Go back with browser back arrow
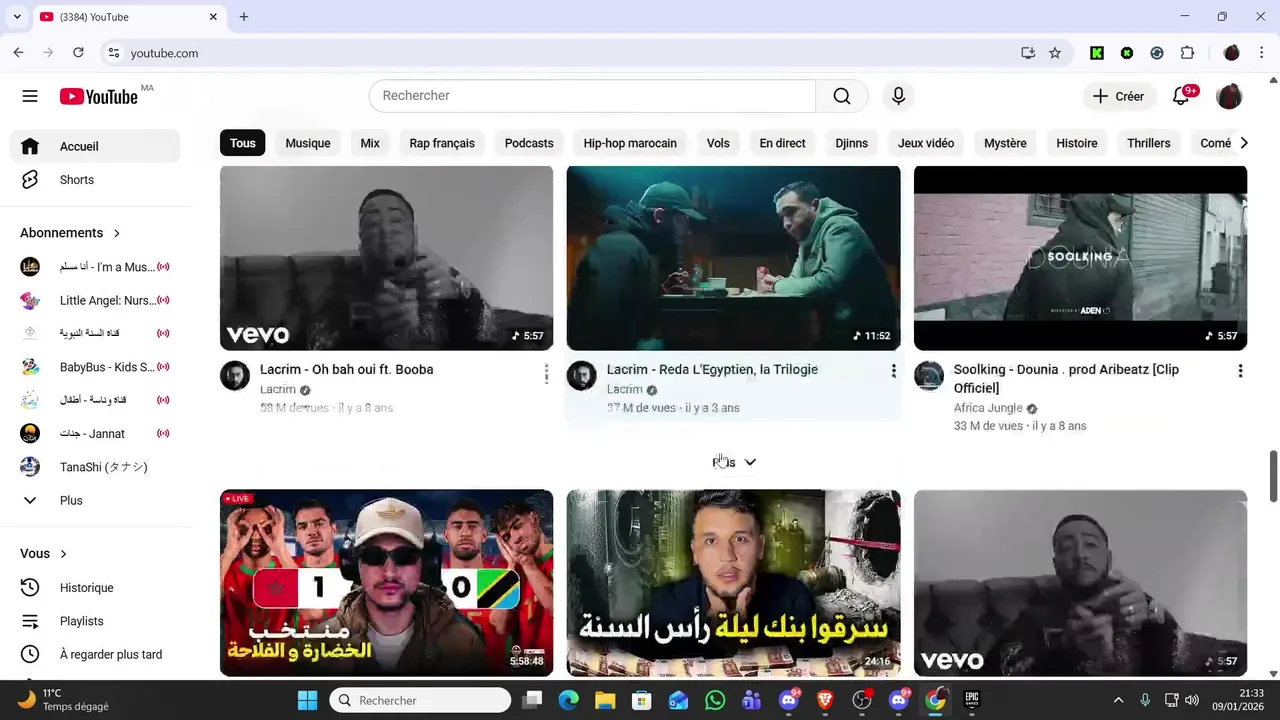The image size is (1280, 720). (x=18, y=53)
